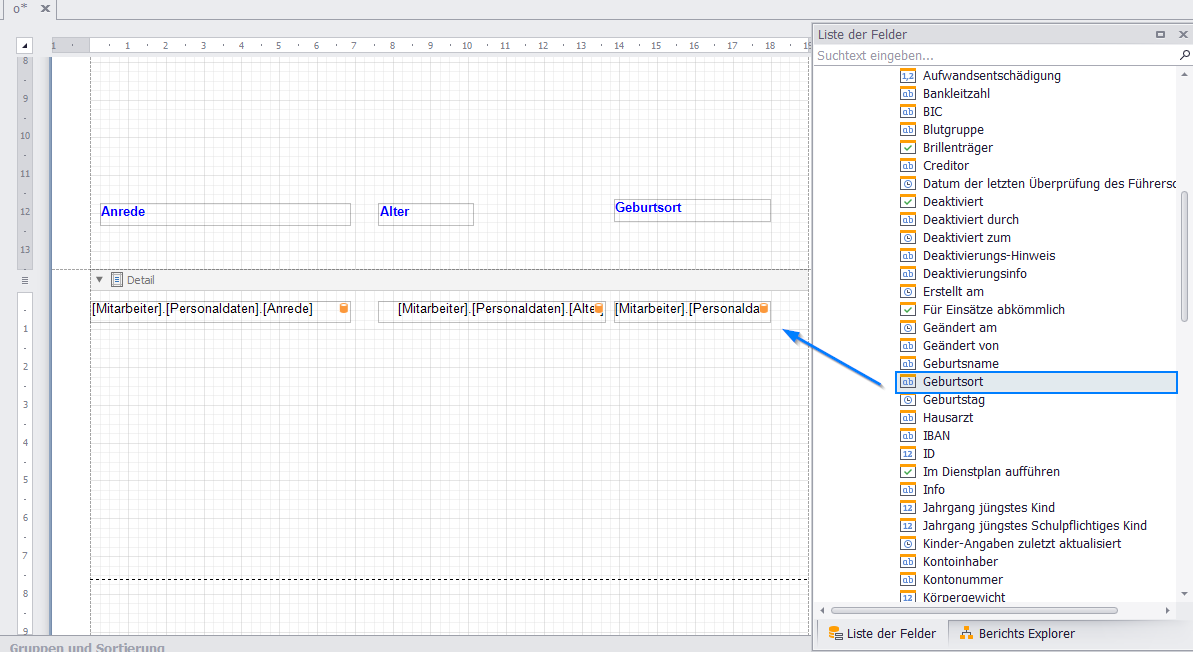Viewport: 1193px width, 652px height.
Task: Select the Liste der Felder tab
Action: pyautogui.click(x=881, y=633)
